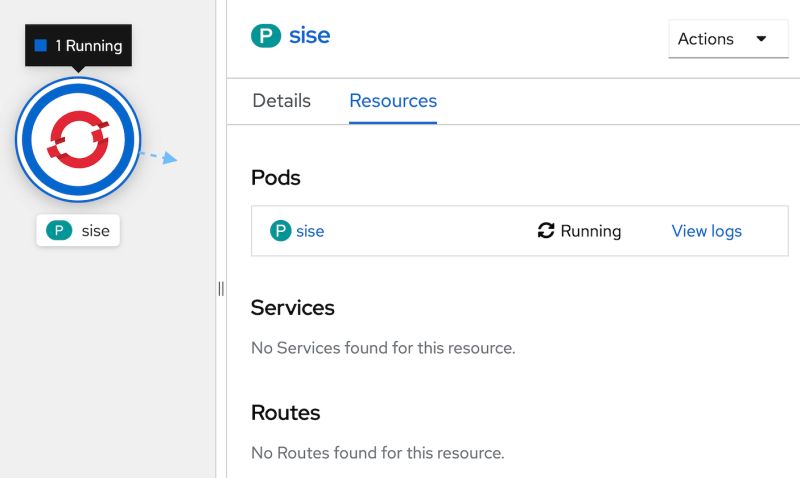Click the Services section heading
Image resolution: width=800 pixels, height=478 pixels.
[x=292, y=307]
